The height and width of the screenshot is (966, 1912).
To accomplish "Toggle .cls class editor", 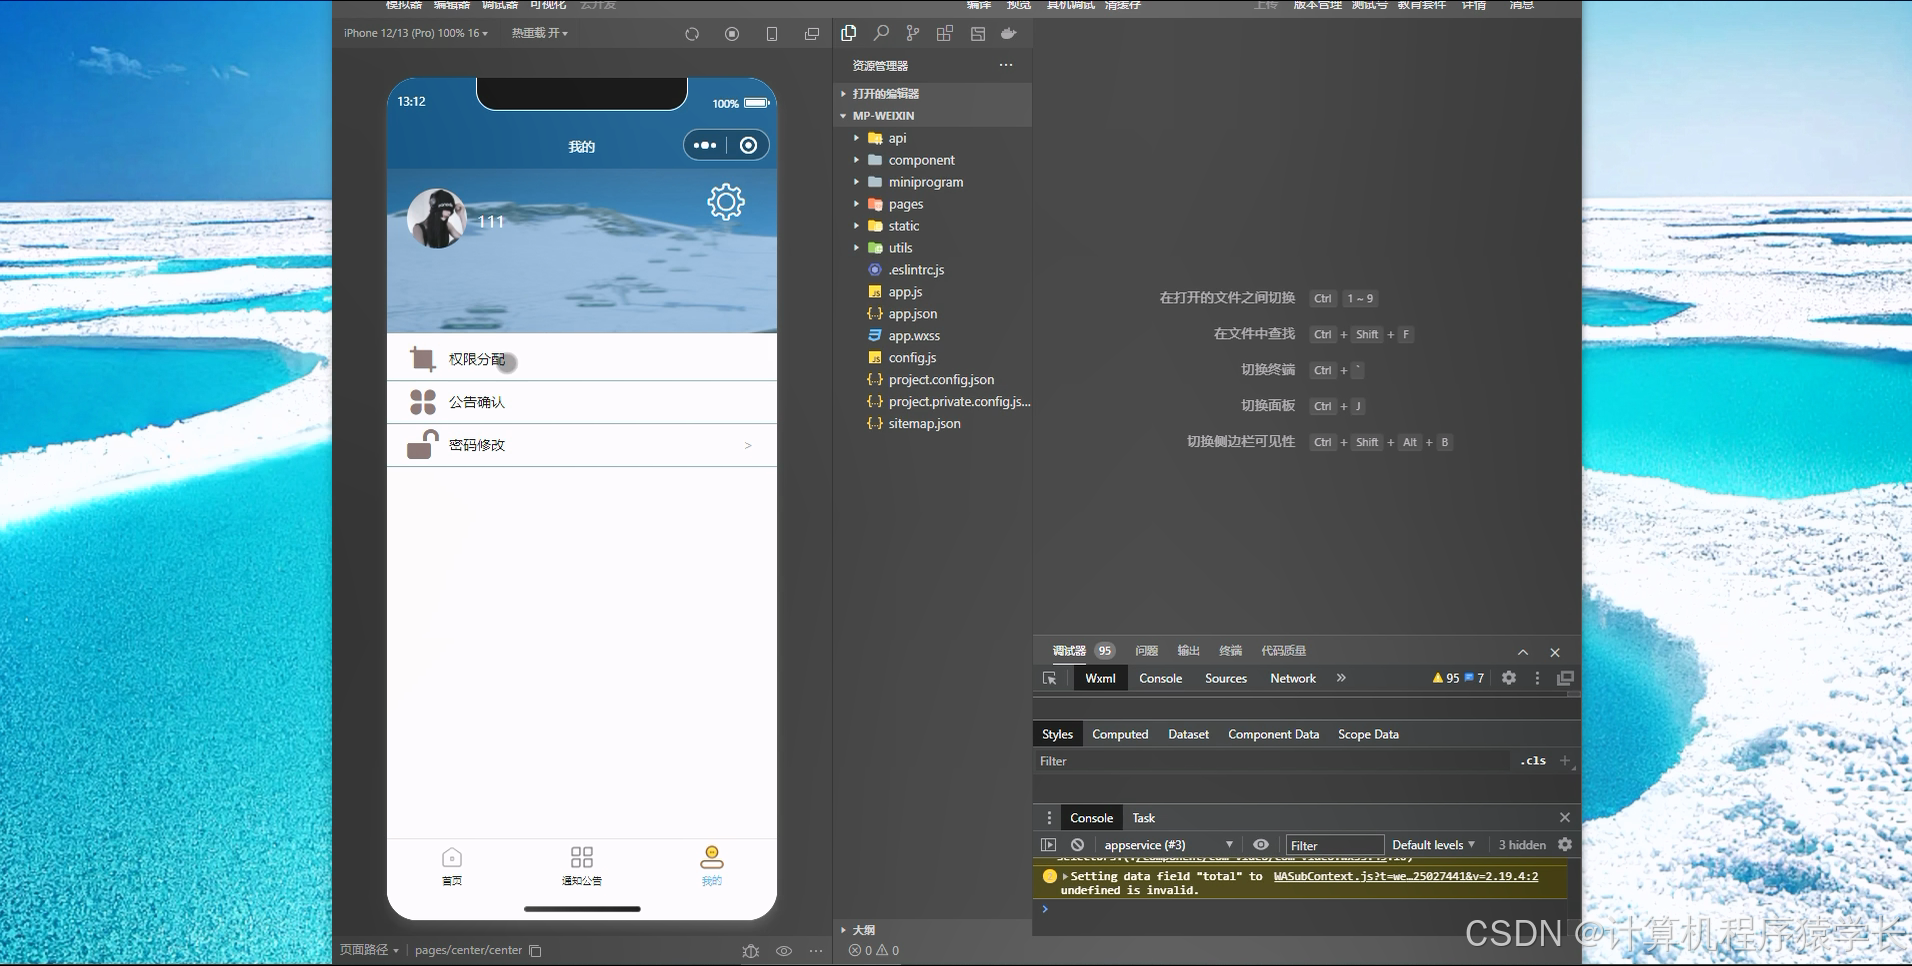I will [1533, 761].
